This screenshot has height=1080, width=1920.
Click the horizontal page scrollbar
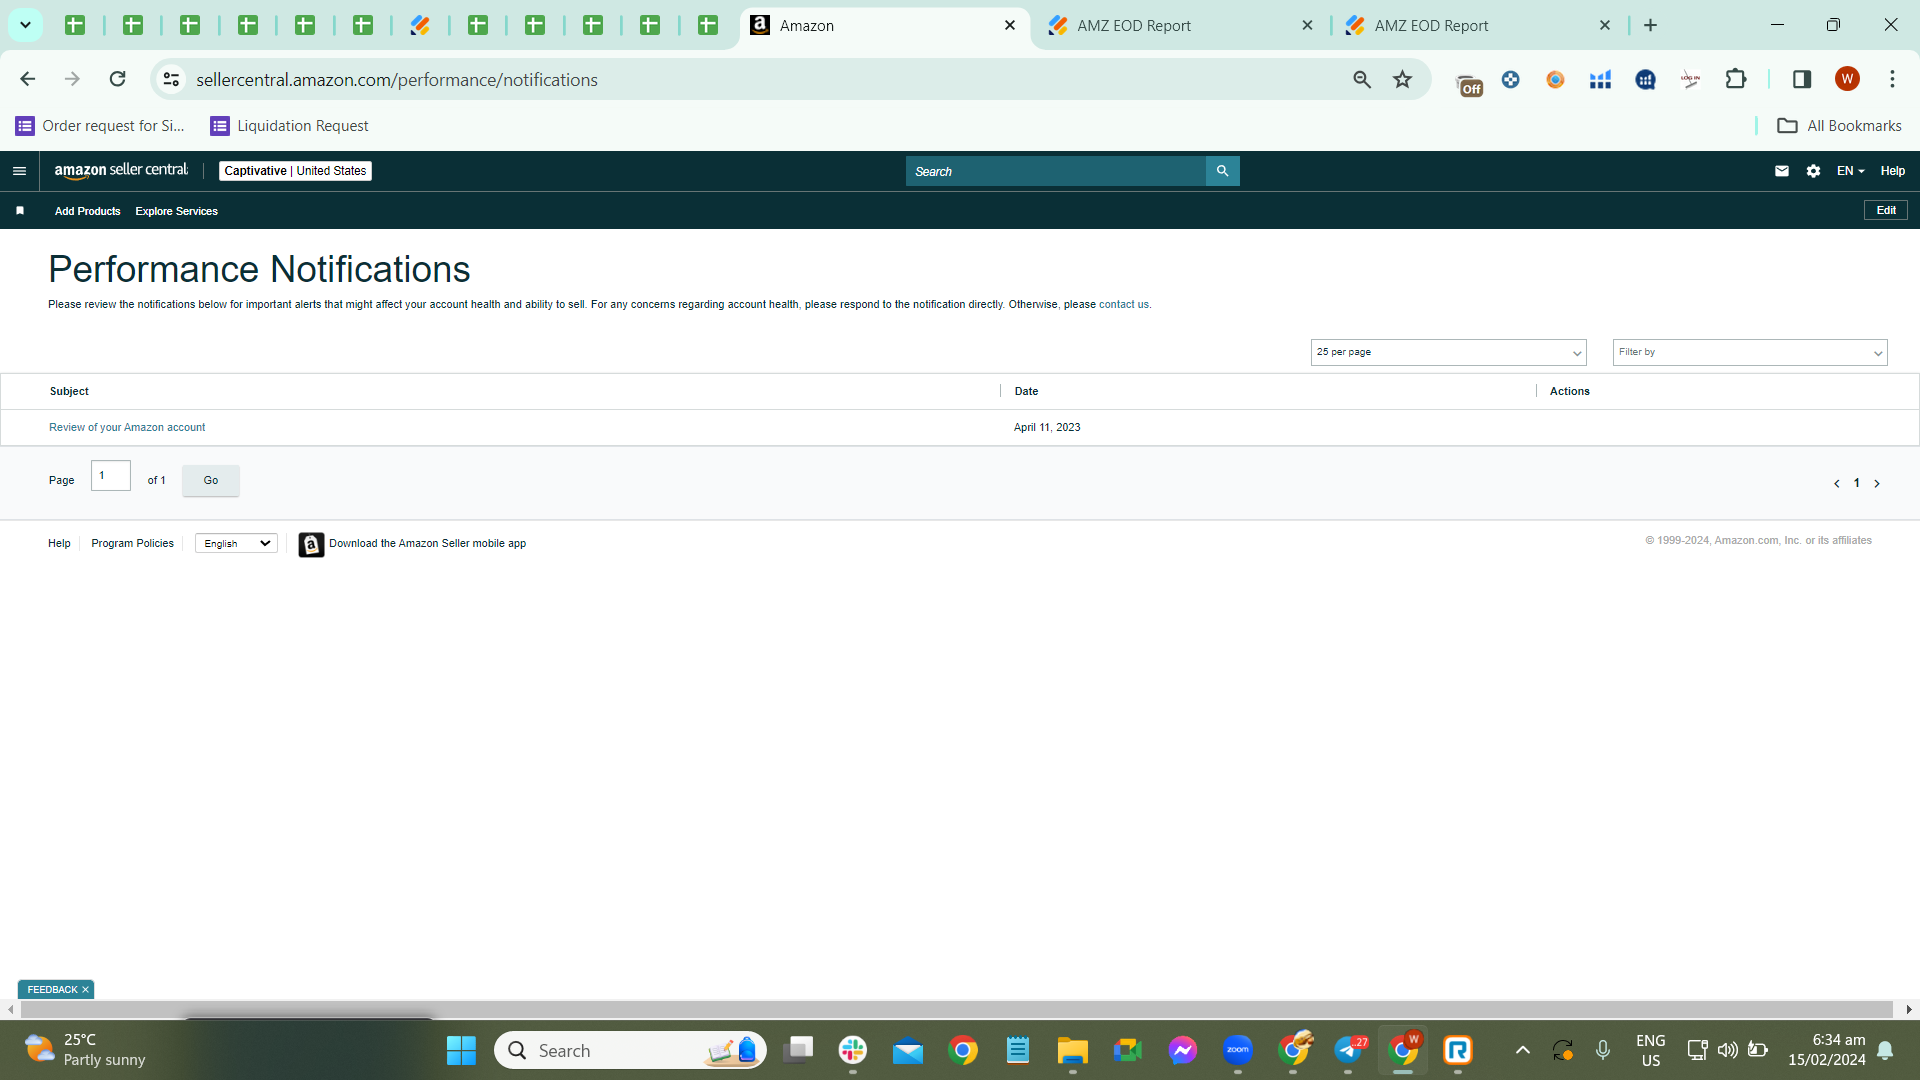pyautogui.click(x=957, y=1010)
